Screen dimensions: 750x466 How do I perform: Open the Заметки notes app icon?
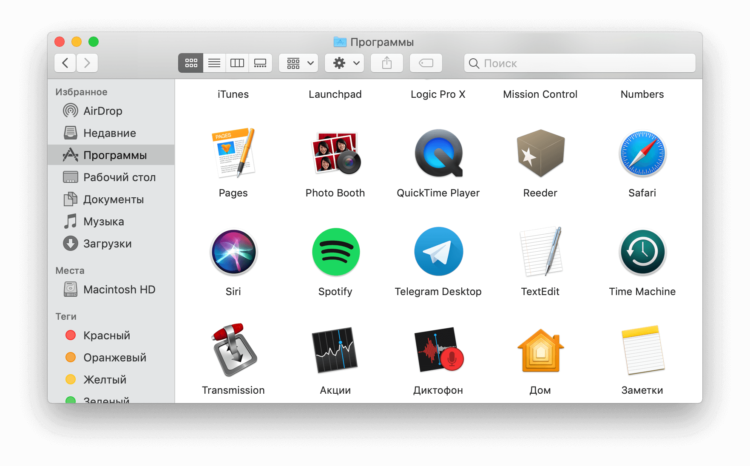pos(643,350)
